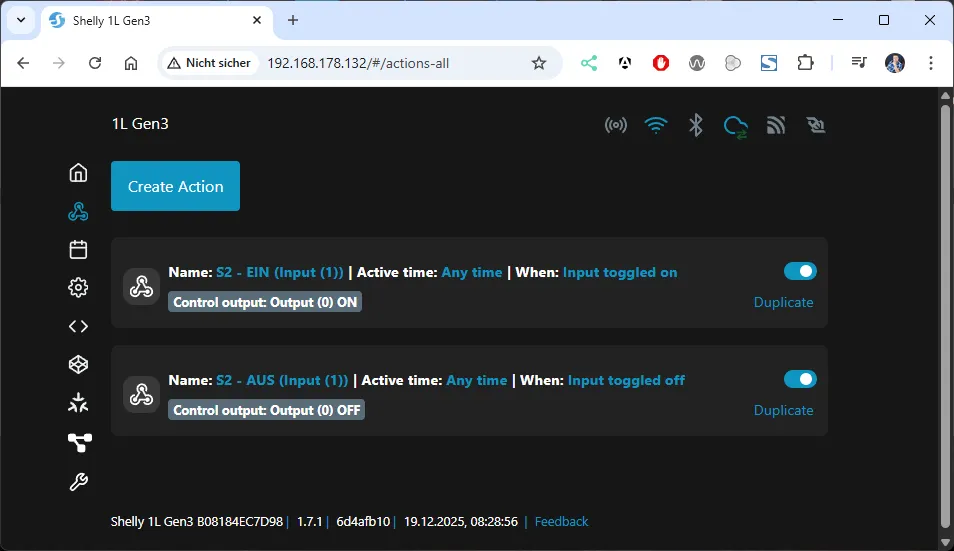Open a new browser tab
The image size is (954, 551).
pos(293,20)
